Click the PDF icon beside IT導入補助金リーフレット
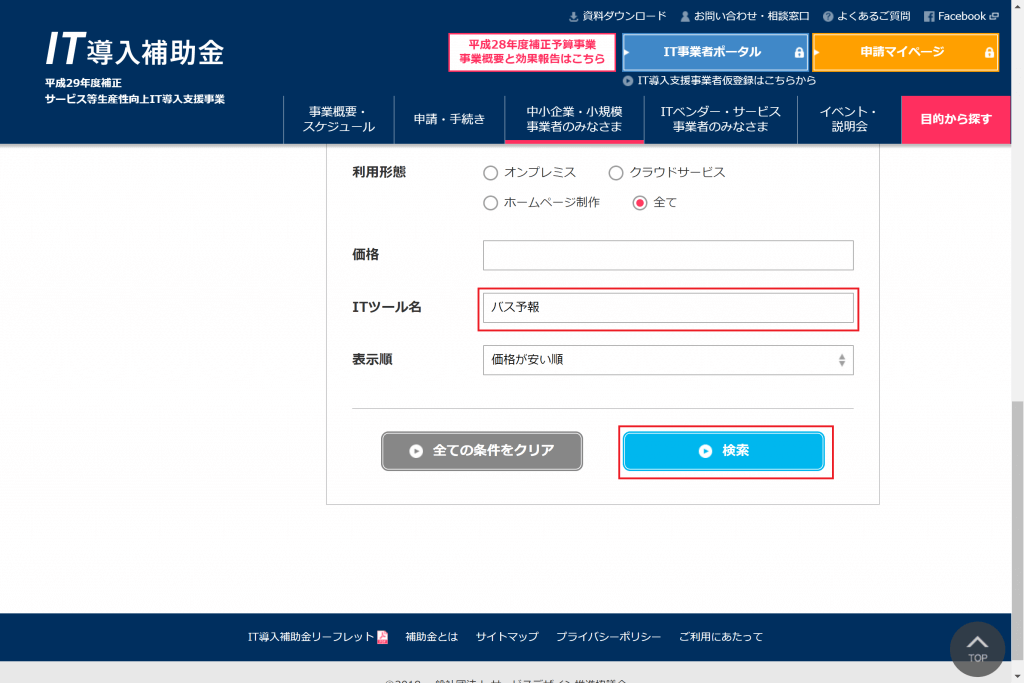The width and height of the screenshot is (1024, 683). pos(382,637)
